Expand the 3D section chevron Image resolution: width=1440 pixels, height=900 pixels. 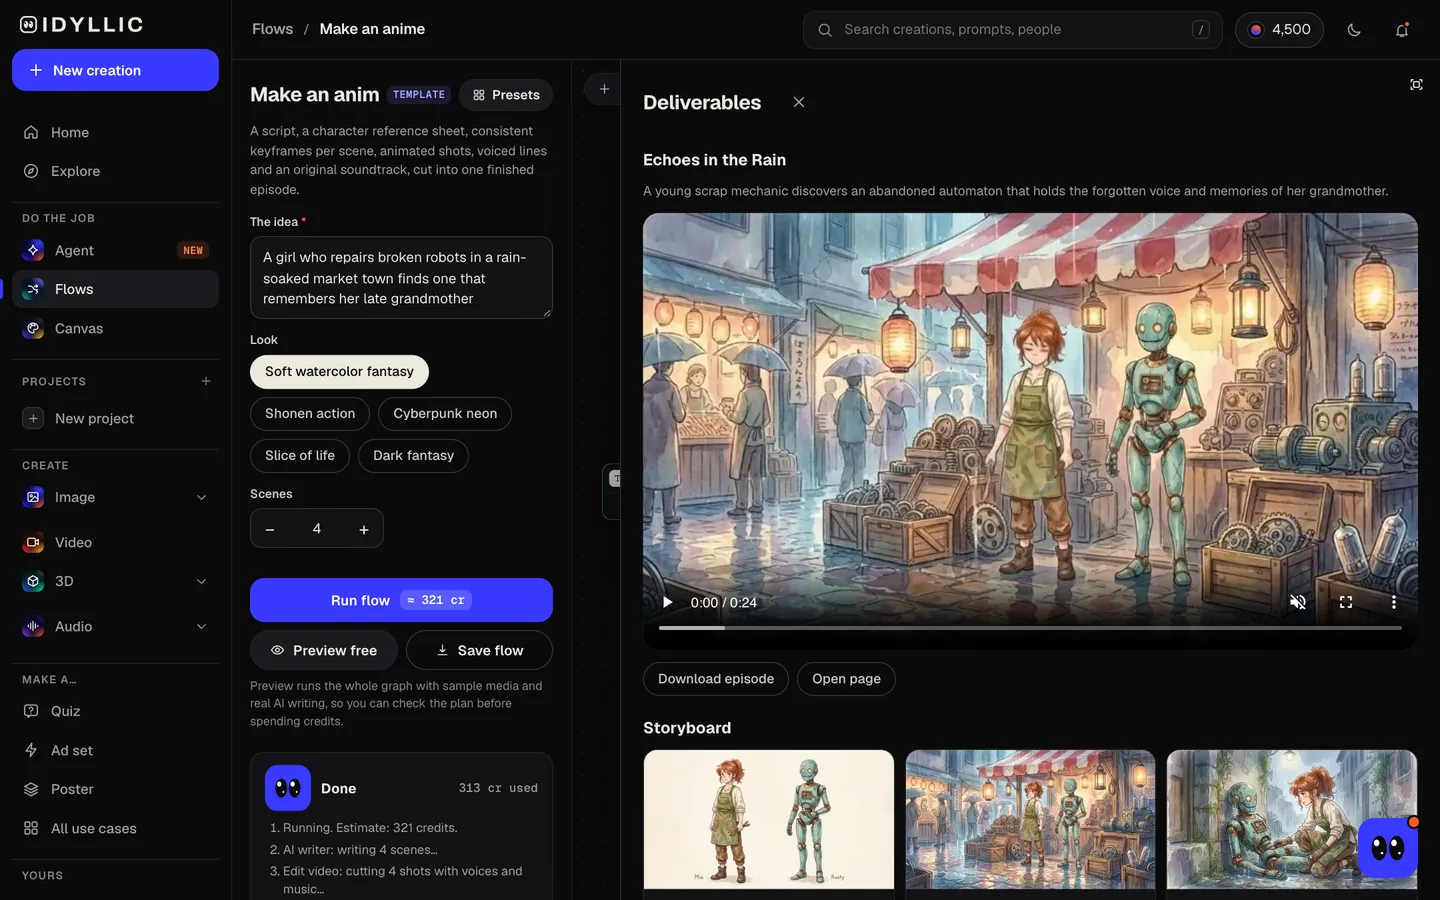[202, 581]
